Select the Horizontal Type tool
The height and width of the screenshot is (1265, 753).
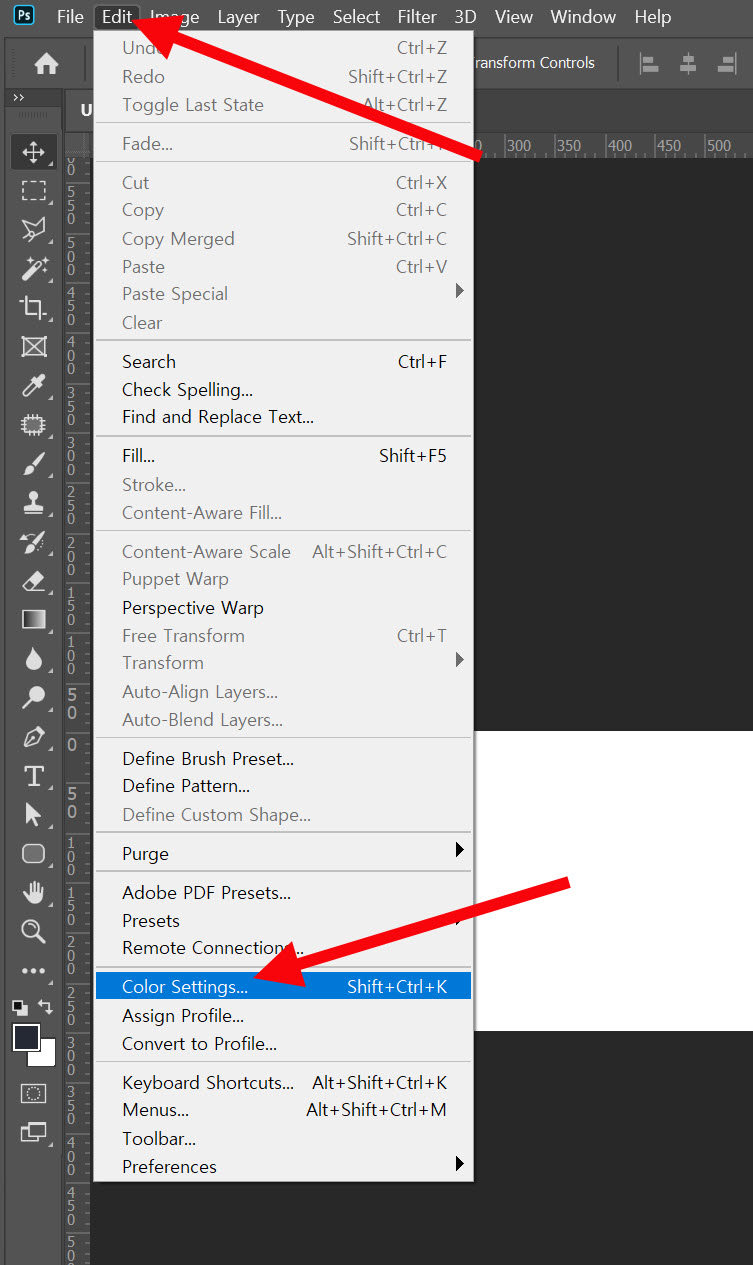[x=34, y=776]
